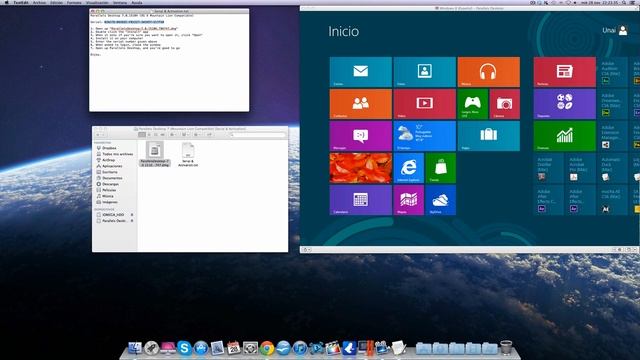Open the Mail (Correo) tile in Windows 8

360,72
